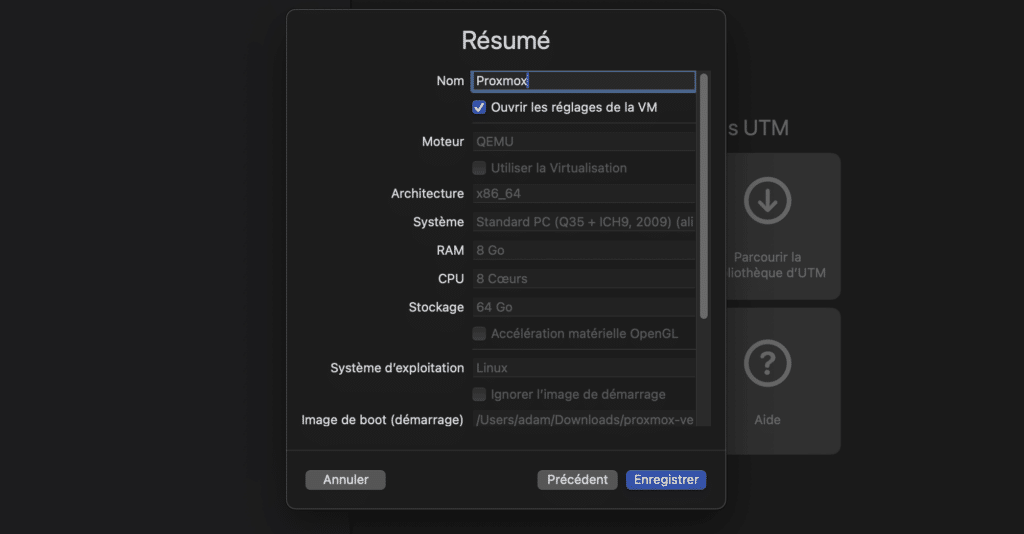The image size is (1024, 534).
Task: Go back with the Précédent button
Action: pyautogui.click(x=577, y=480)
